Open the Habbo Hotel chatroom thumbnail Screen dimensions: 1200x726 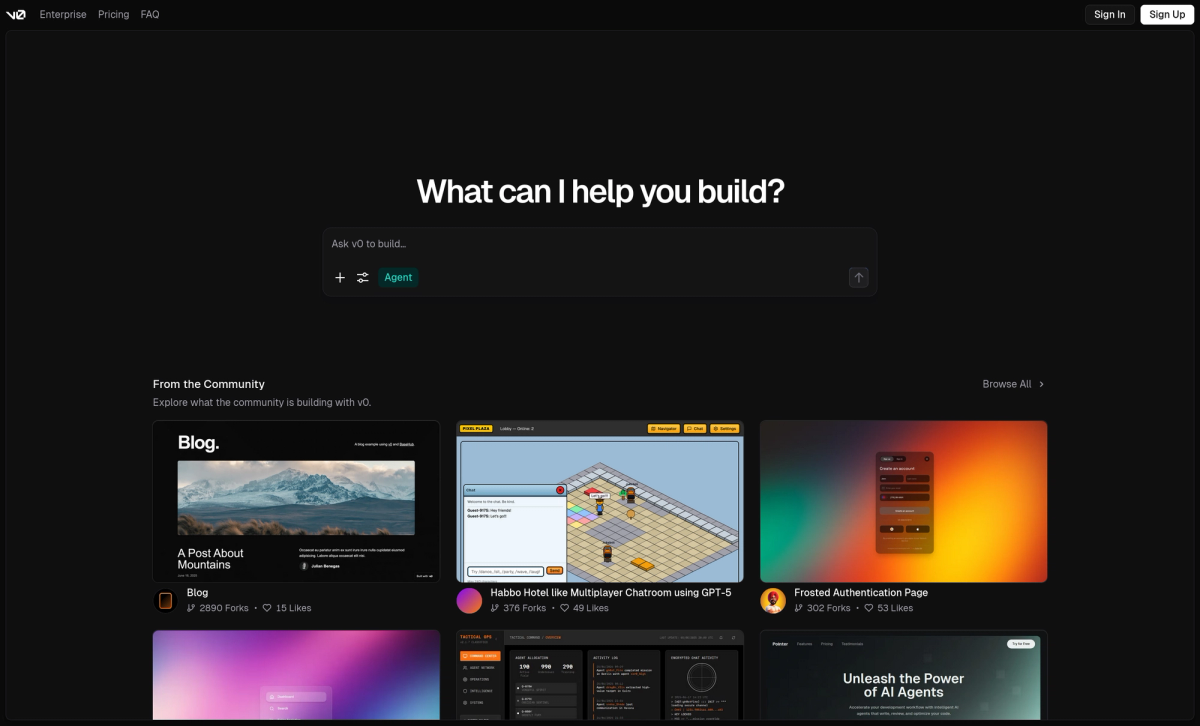[x=600, y=501]
